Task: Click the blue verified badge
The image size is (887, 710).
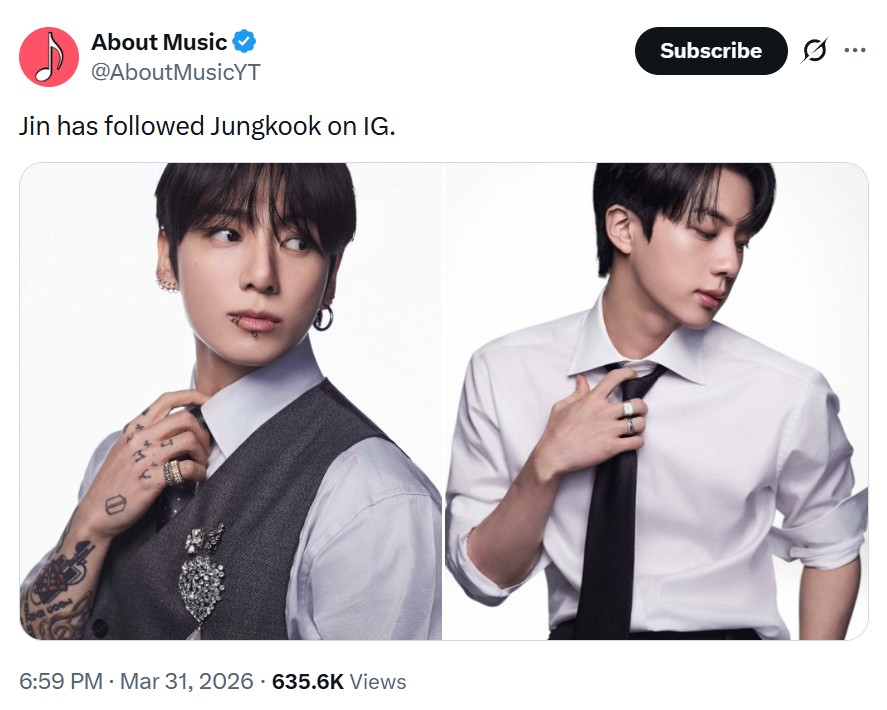Action: (245, 42)
